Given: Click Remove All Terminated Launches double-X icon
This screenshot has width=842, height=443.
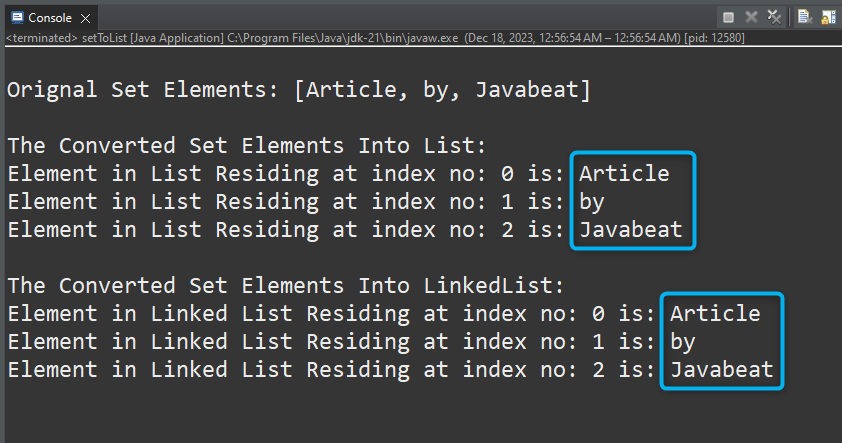Looking at the screenshot, I should 774,17.
